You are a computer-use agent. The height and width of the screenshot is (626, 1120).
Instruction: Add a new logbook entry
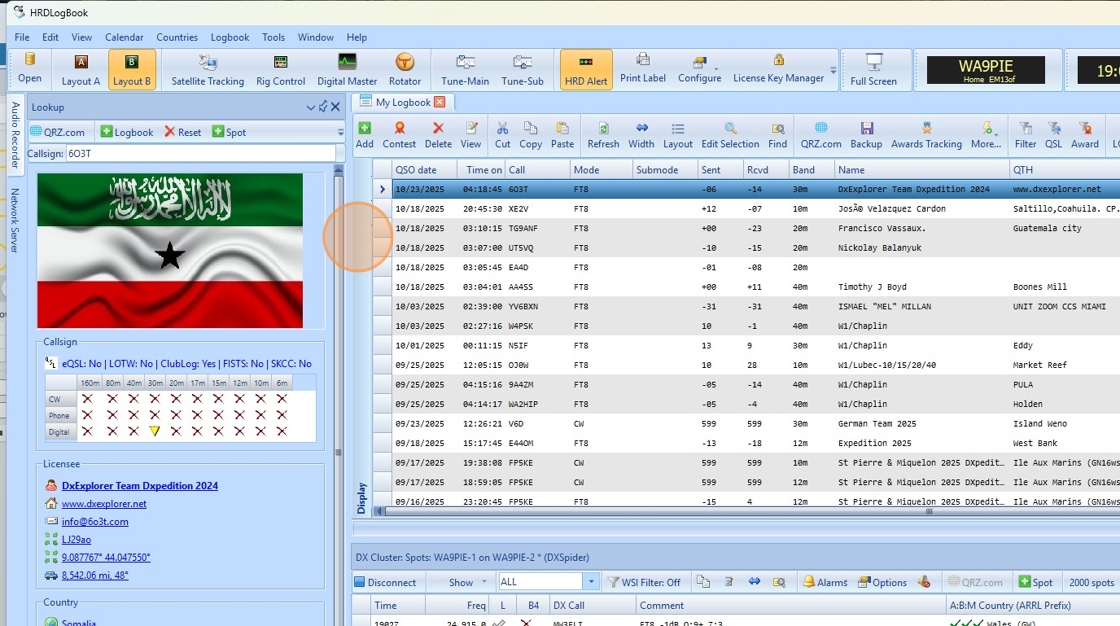point(365,135)
